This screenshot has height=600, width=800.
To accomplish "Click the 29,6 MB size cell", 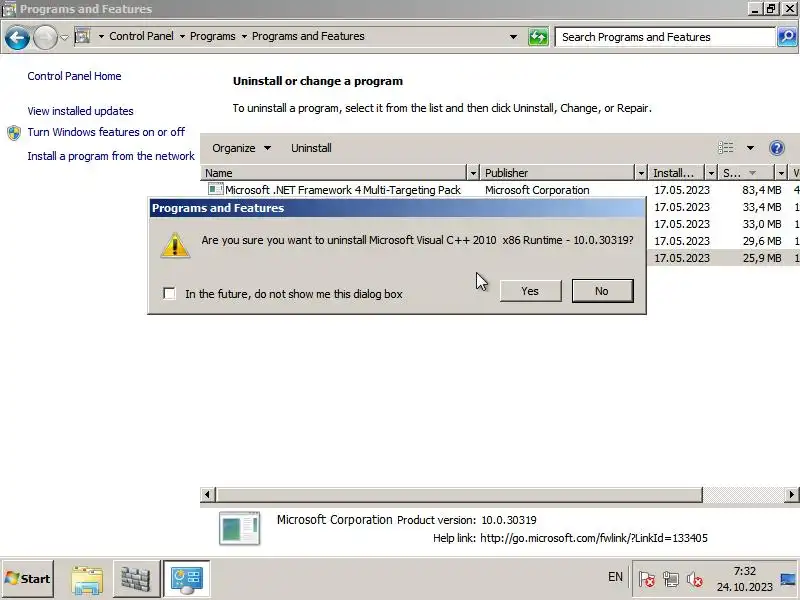I will point(762,241).
